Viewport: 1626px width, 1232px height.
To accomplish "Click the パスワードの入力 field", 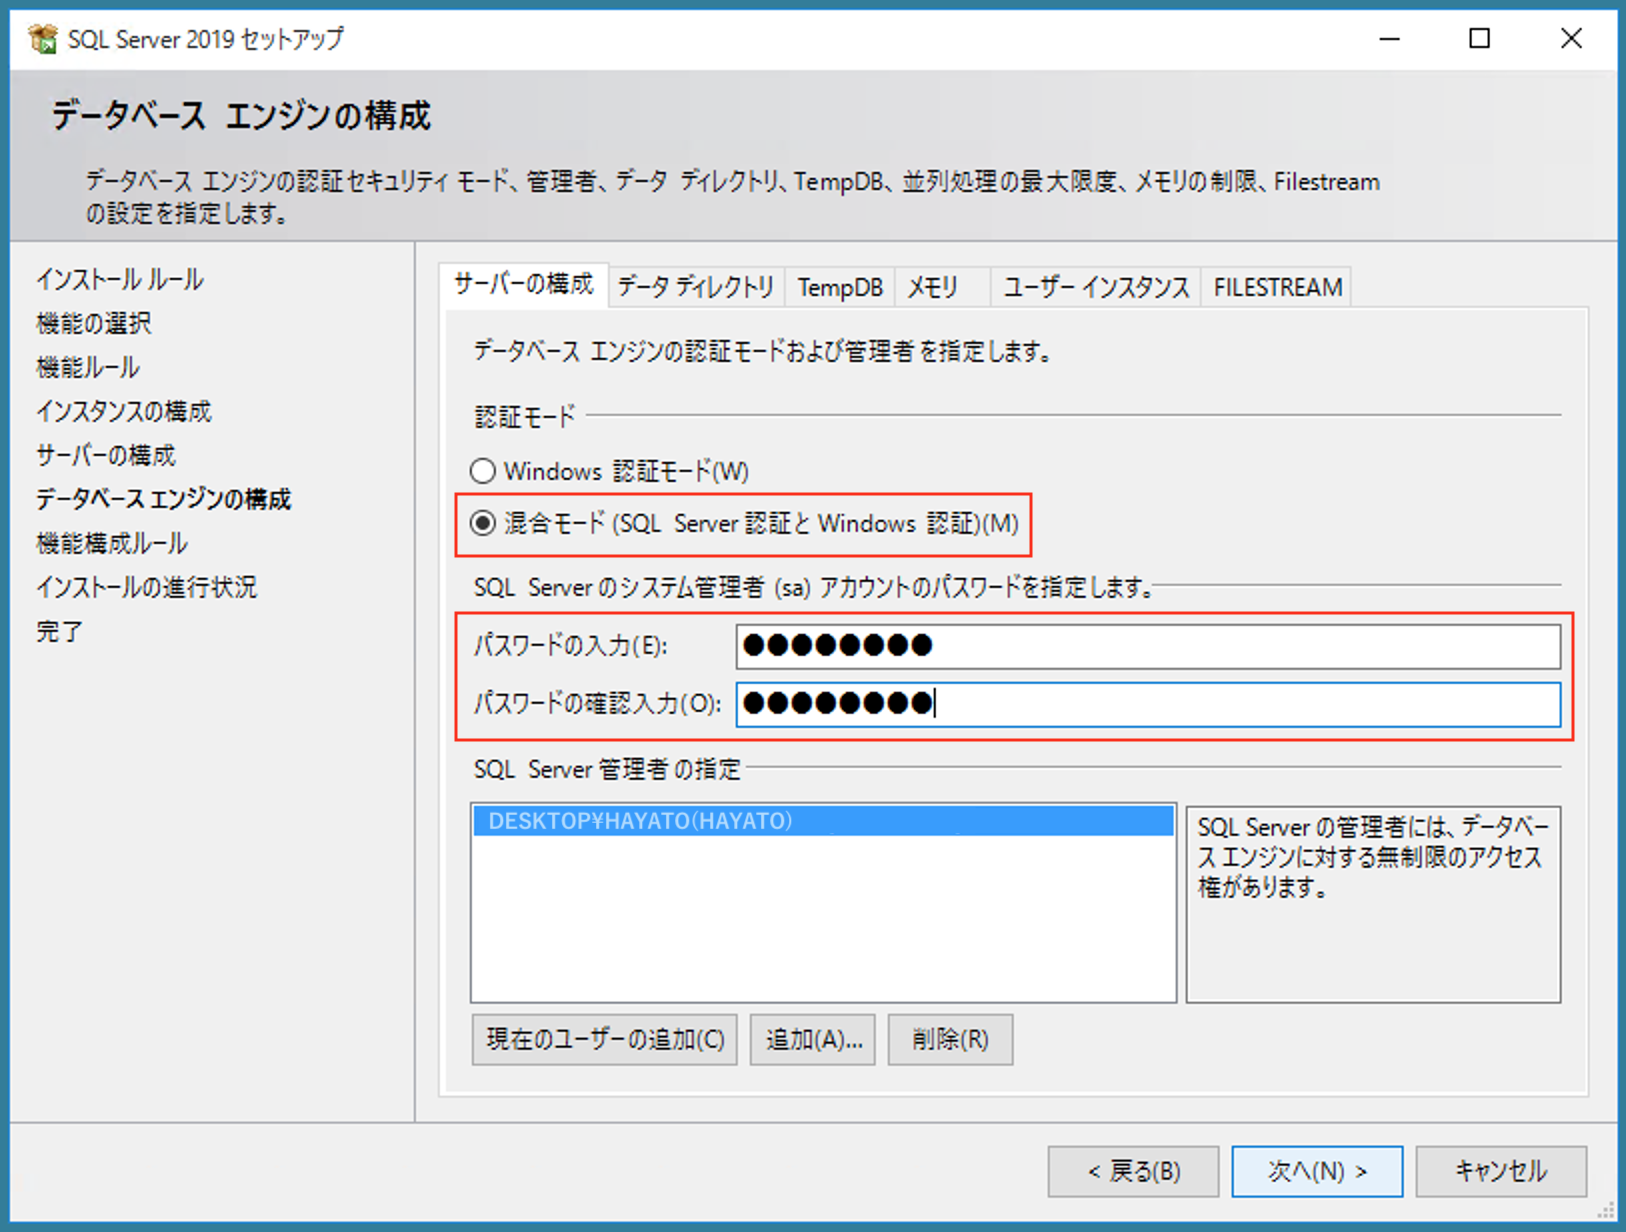I will (1148, 646).
